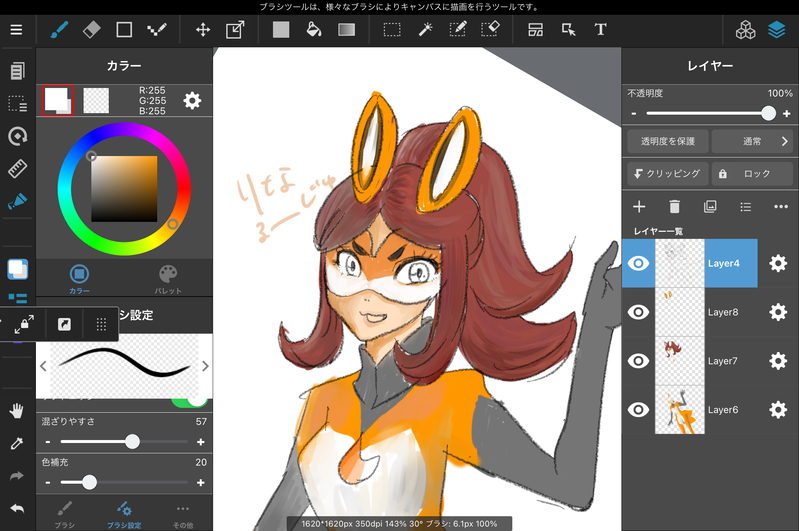Toggle クリッピング clipping
Viewport: 799px width, 531px height.
click(668, 173)
